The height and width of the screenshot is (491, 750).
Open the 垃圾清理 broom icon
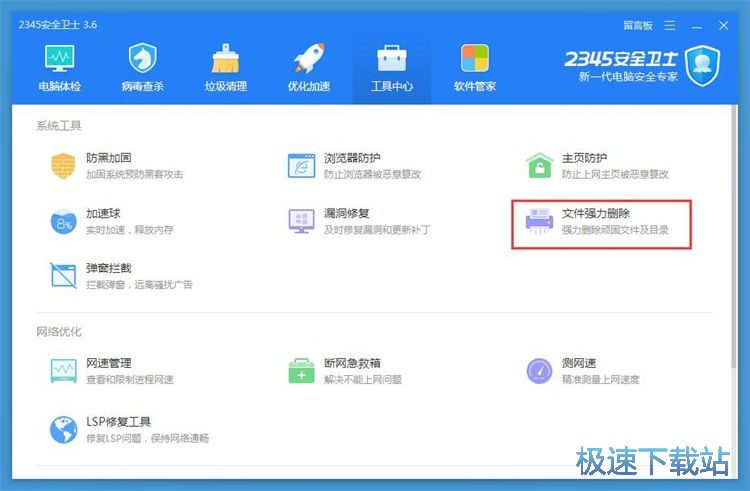225,58
